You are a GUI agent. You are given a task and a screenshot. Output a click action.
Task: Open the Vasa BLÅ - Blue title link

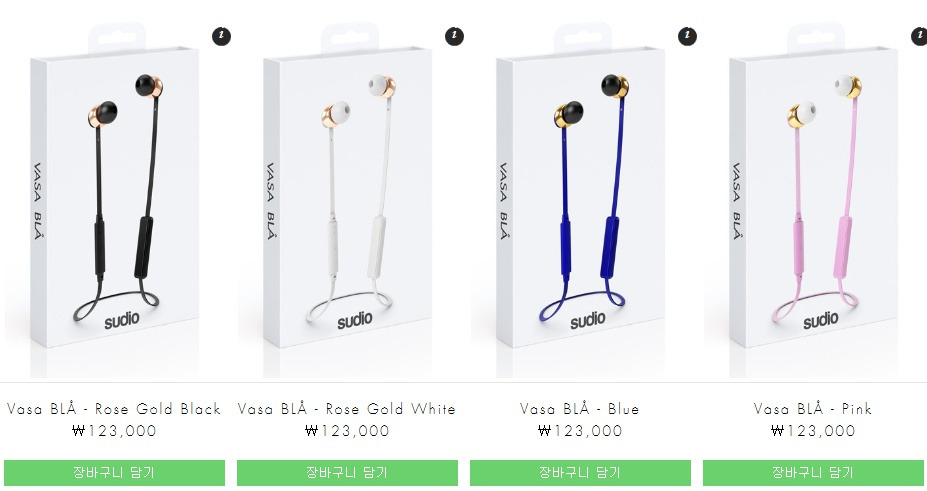tap(580, 409)
